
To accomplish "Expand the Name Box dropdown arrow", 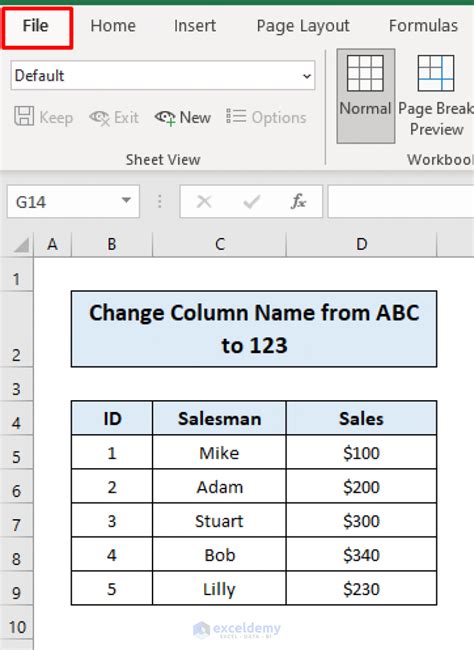I will 126,201.
